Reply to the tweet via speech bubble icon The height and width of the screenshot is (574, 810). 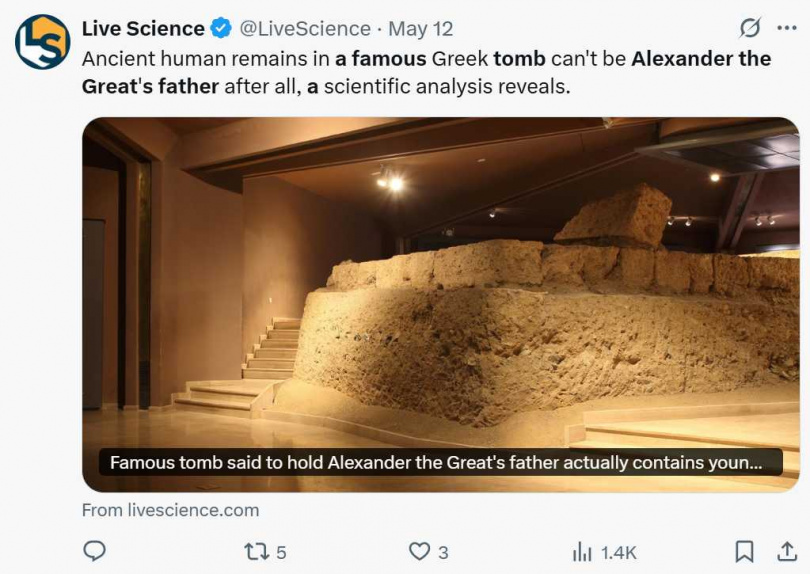click(x=94, y=551)
